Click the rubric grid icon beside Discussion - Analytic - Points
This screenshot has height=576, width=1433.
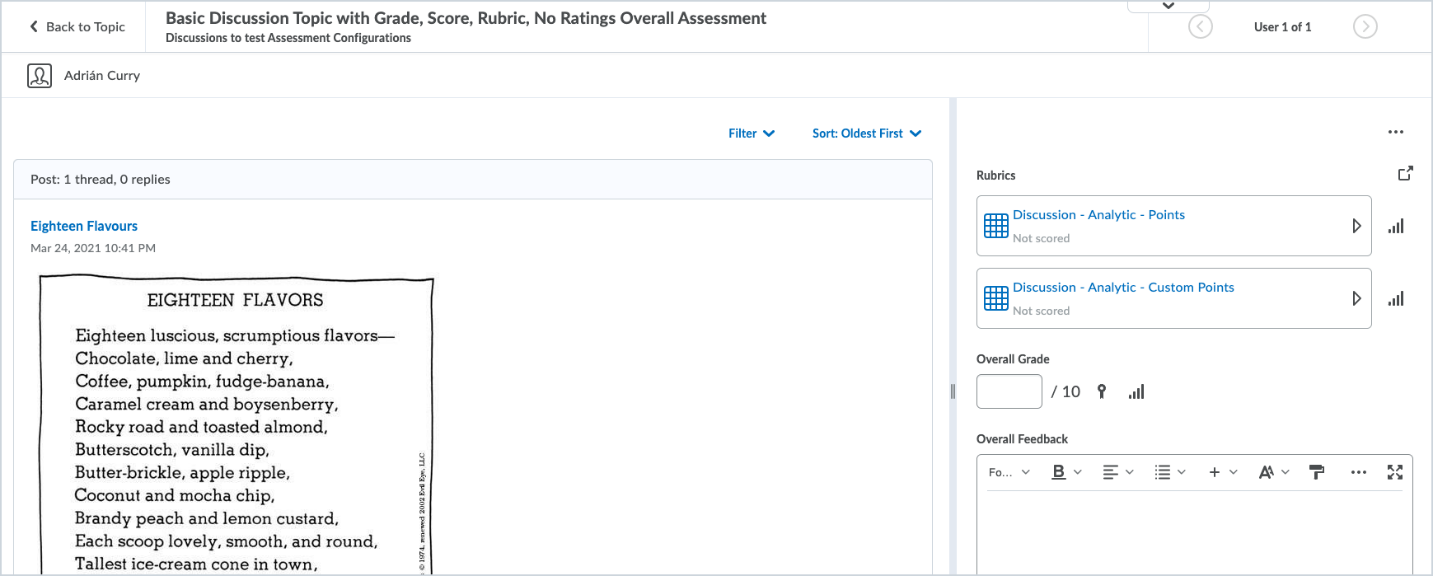pos(995,225)
